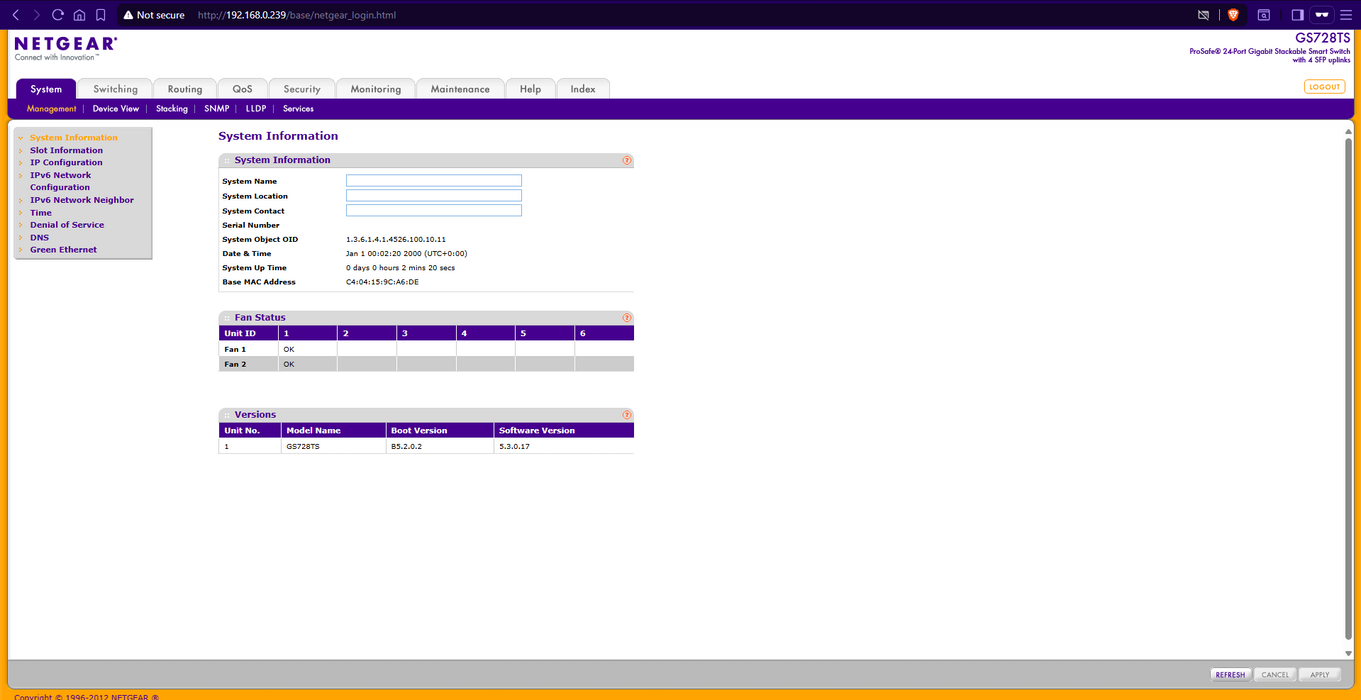Click the Fan 2 OK status cell
The width and height of the screenshot is (1361, 700).
pos(307,364)
